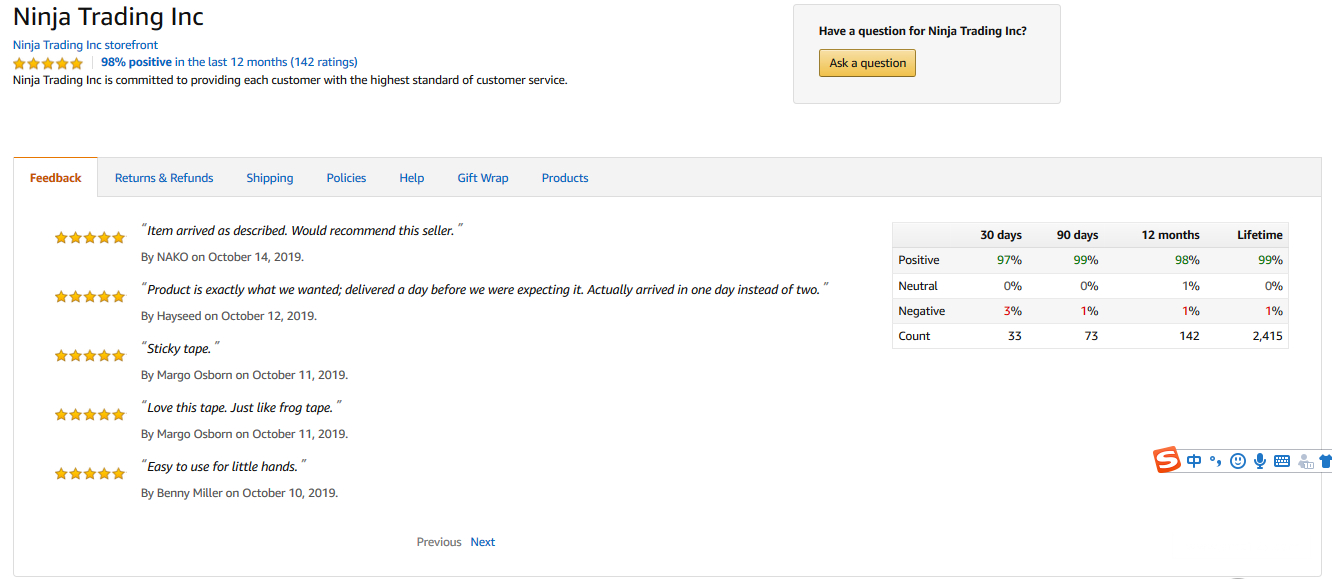This screenshot has height=579, width=1332.
Task: Select the Policies tab
Action: point(346,178)
